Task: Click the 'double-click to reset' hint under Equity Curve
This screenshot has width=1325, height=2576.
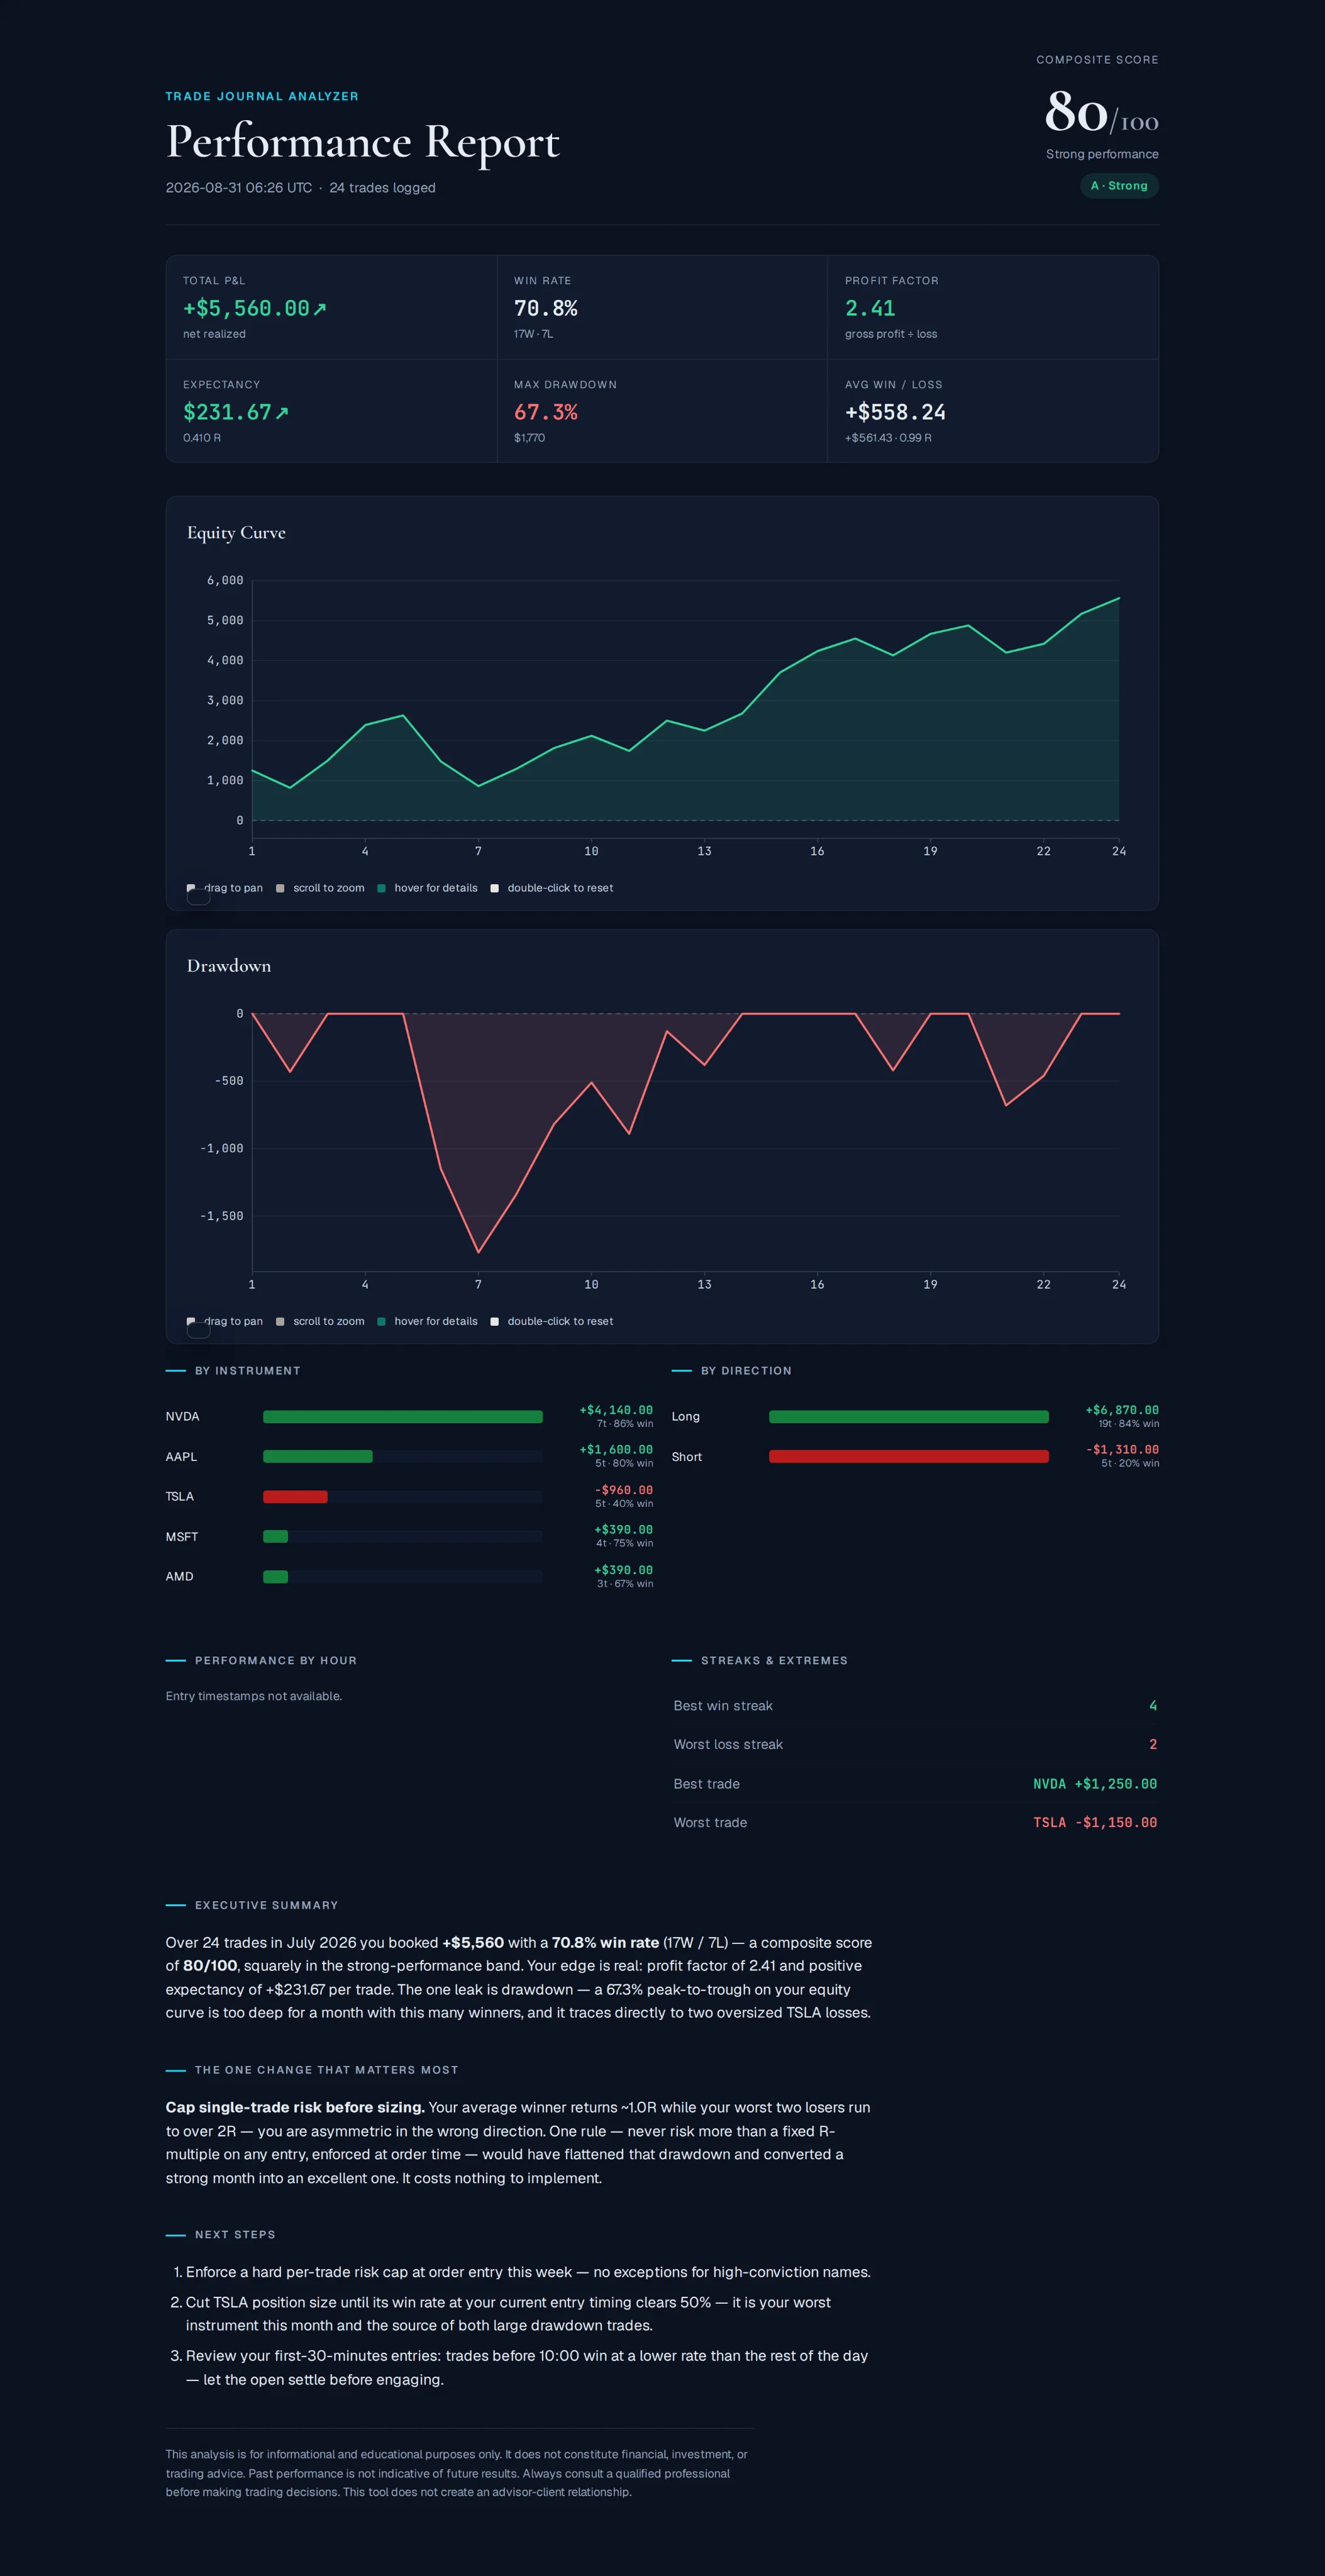Action: [x=560, y=888]
